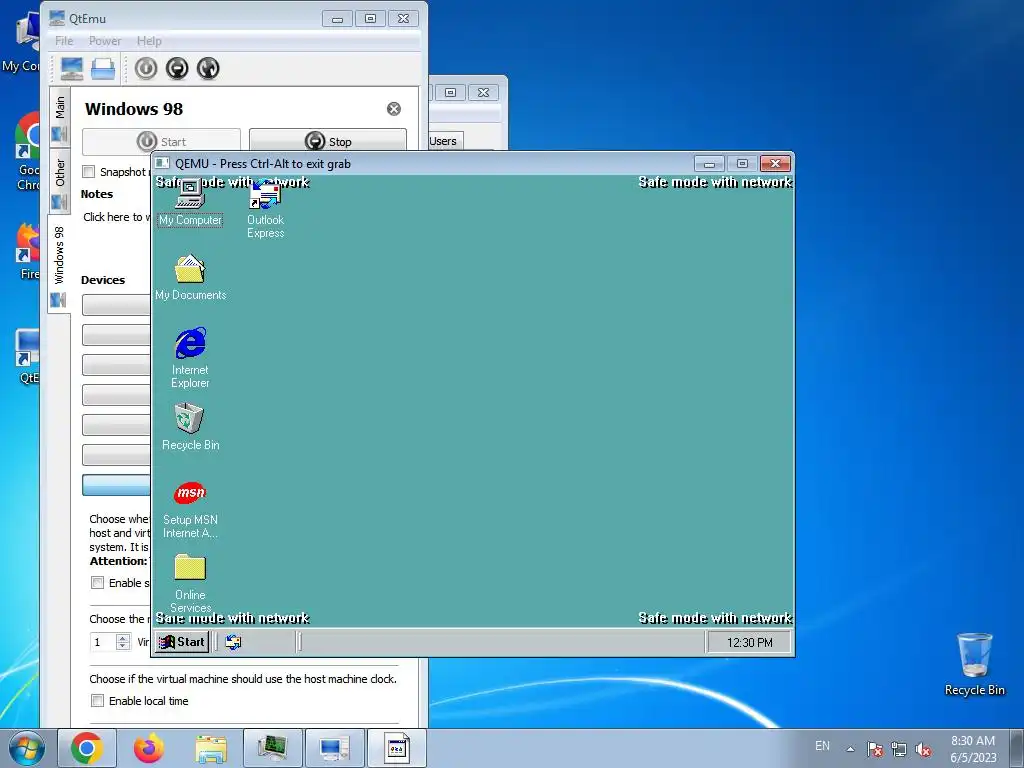This screenshot has height=768, width=1024.
Task: Select Outlook Express icon in QEMU window
Action: click(266, 210)
